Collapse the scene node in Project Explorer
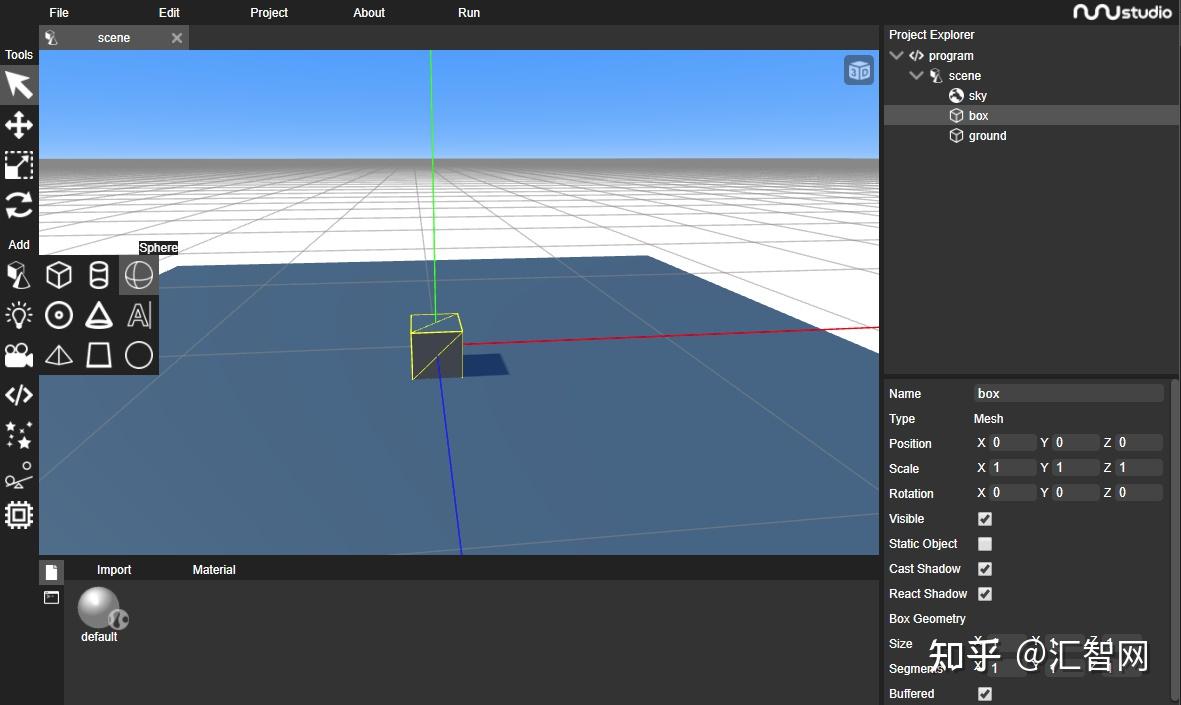Image resolution: width=1181 pixels, height=705 pixels. (916, 75)
